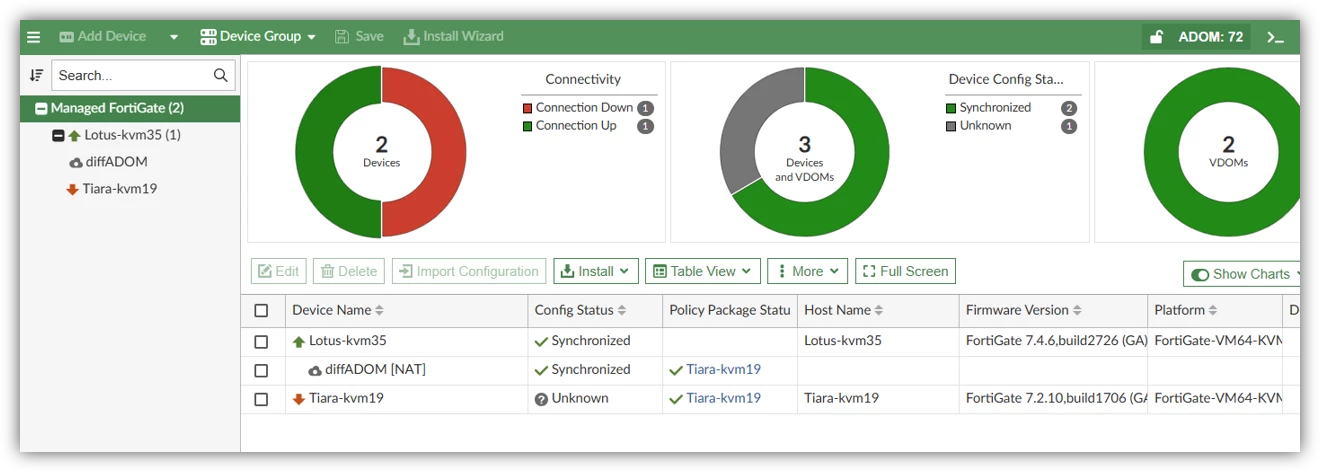The height and width of the screenshot is (472, 1320).
Task: Click the Add Device button
Action: 103,36
